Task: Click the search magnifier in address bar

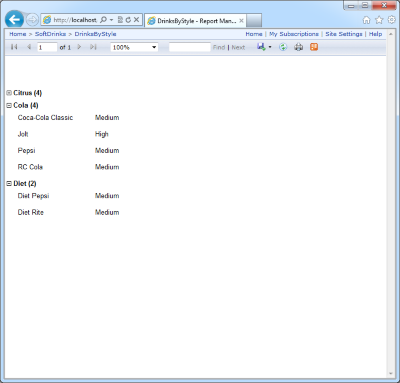Action: coord(103,20)
